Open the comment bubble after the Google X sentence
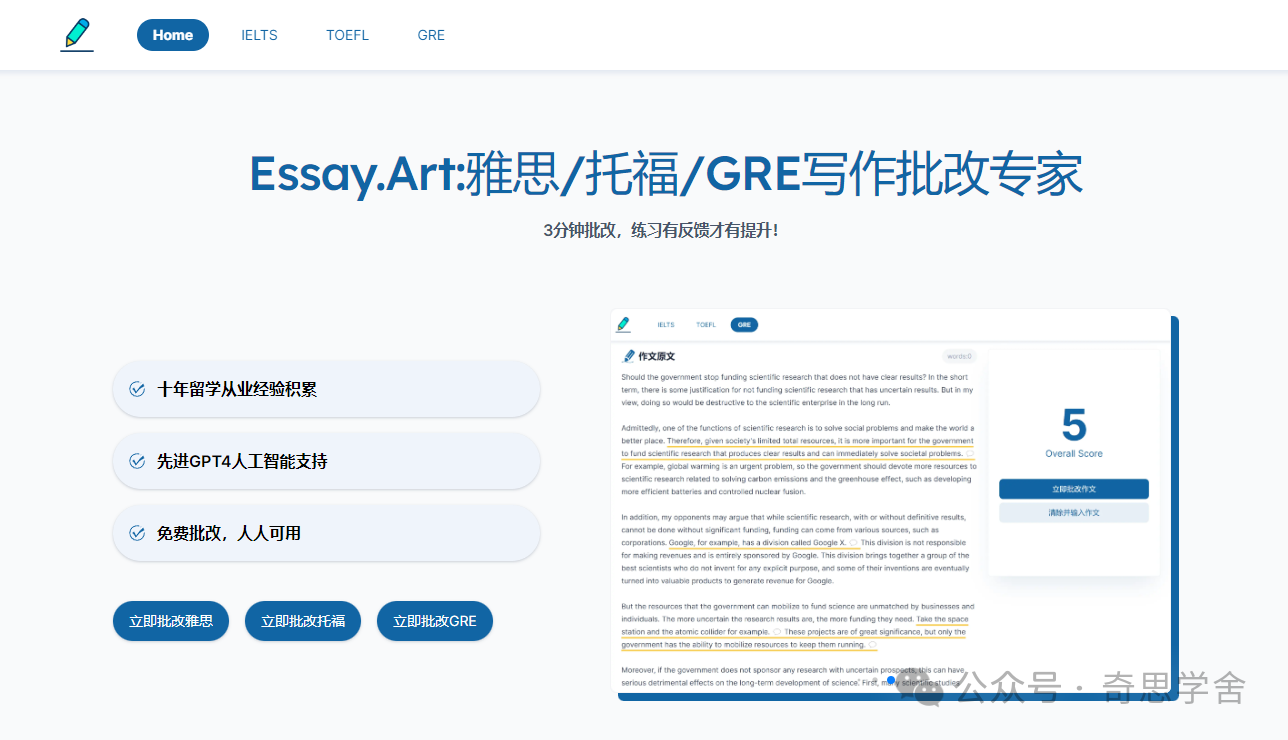This screenshot has width=1288, height=740. click(x=852, y=543)
